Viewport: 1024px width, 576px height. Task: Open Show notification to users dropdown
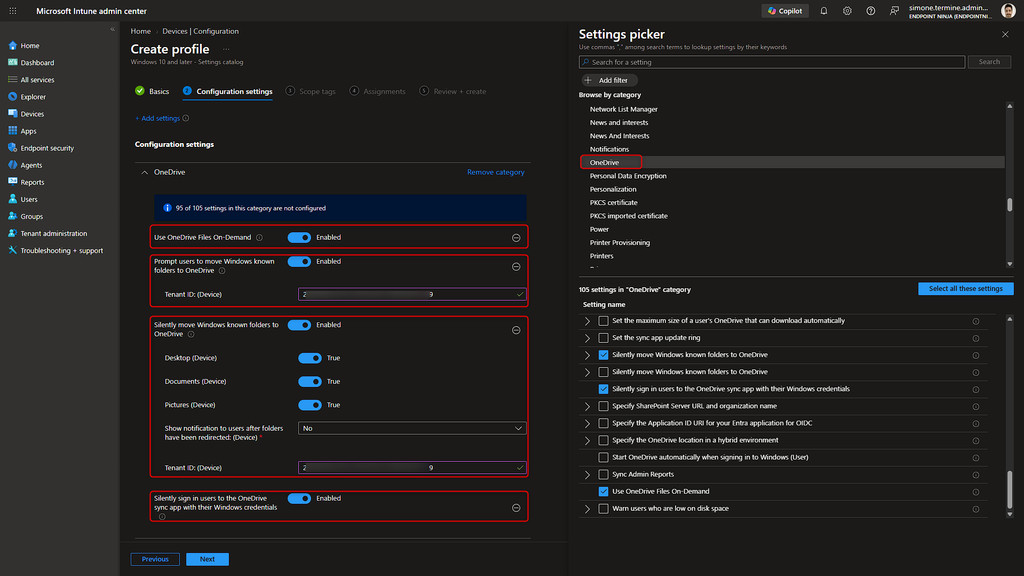412,428
